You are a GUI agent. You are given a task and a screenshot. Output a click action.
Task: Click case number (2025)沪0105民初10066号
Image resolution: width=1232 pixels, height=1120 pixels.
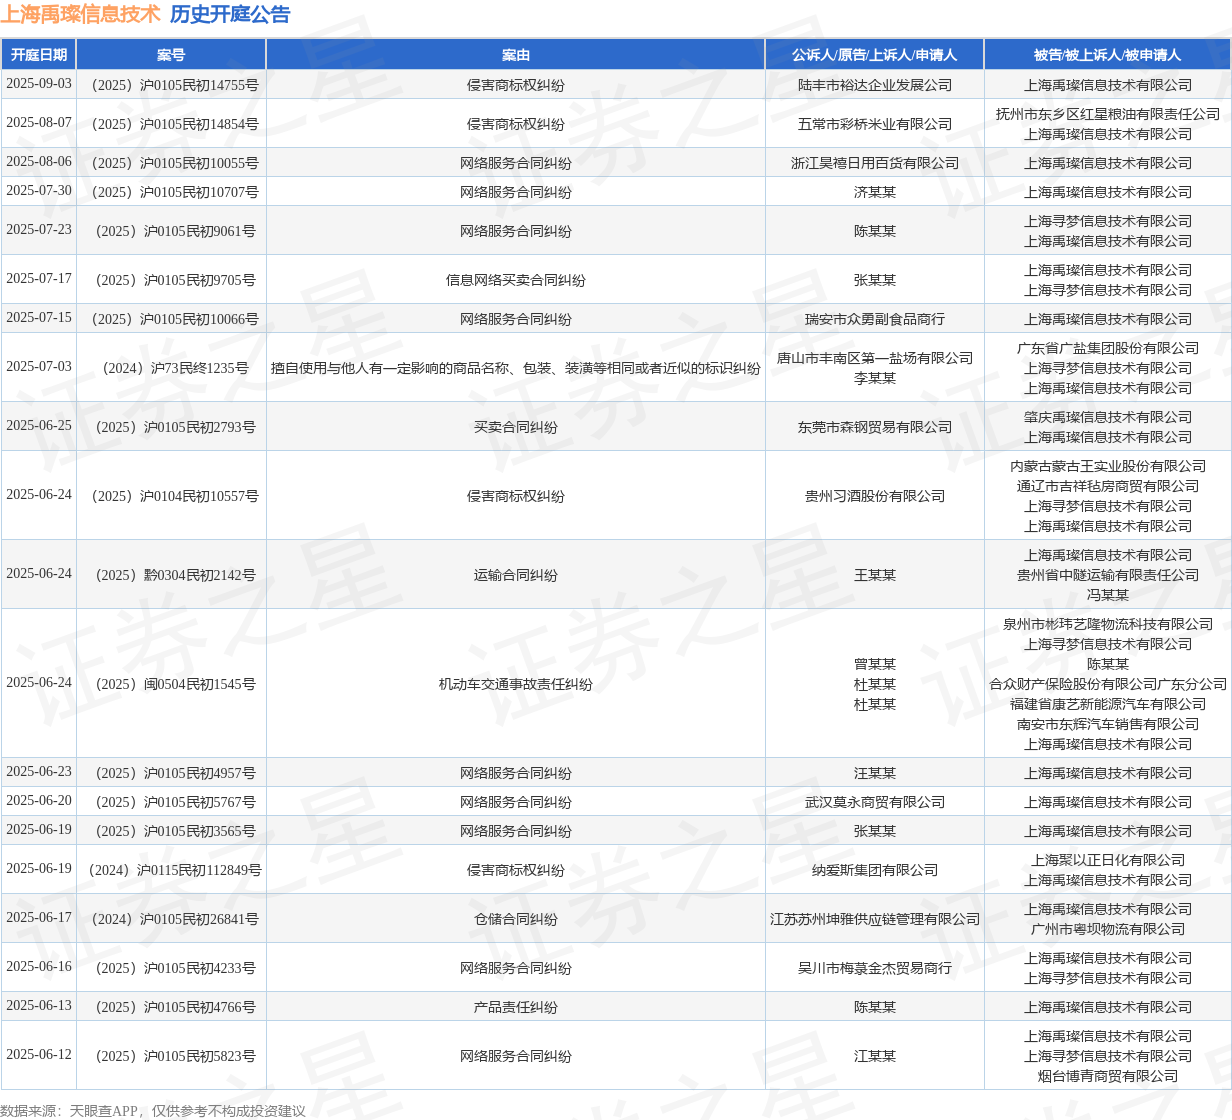(x=171, y=319)
